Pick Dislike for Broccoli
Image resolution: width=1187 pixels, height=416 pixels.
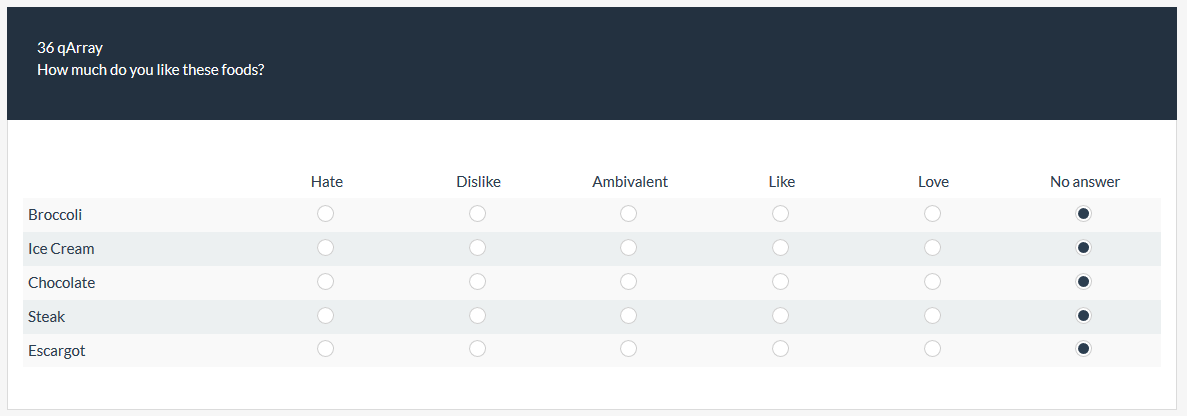(477, 214)
